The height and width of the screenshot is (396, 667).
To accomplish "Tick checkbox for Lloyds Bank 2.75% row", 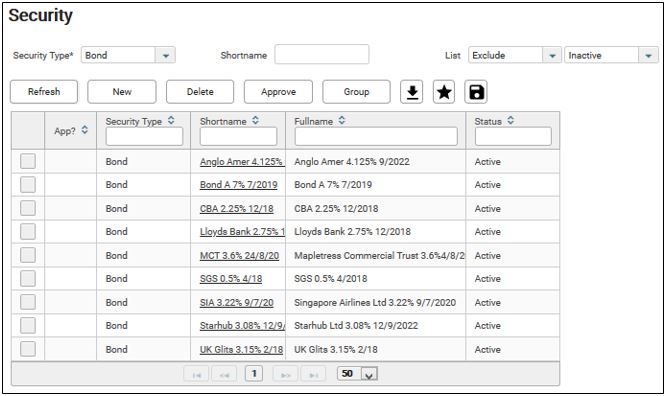I will 28,232.
